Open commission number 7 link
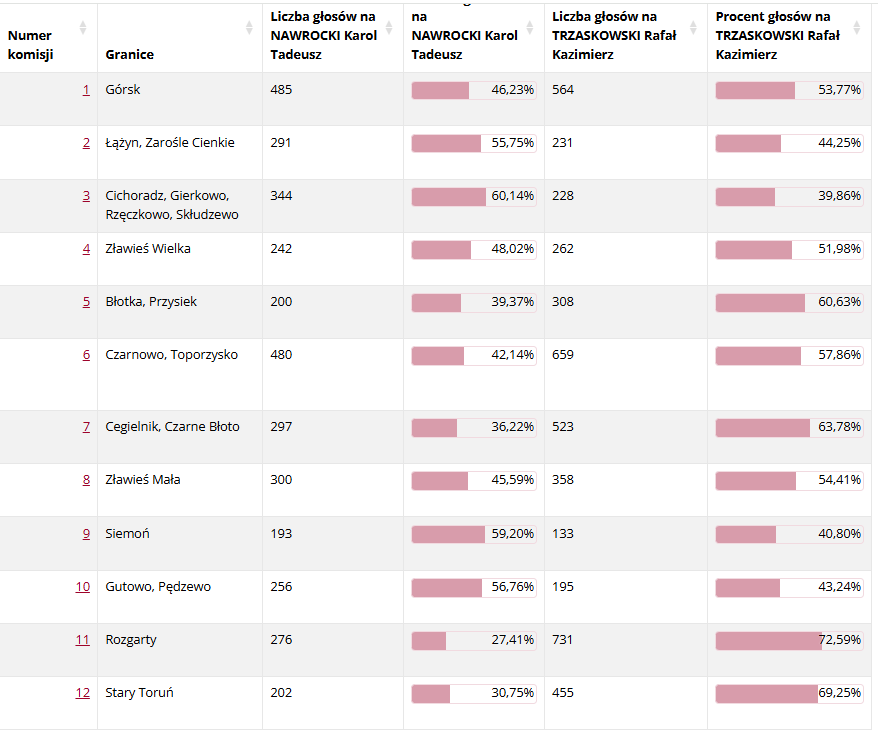The image size is (881, 738). coord(86,428)
